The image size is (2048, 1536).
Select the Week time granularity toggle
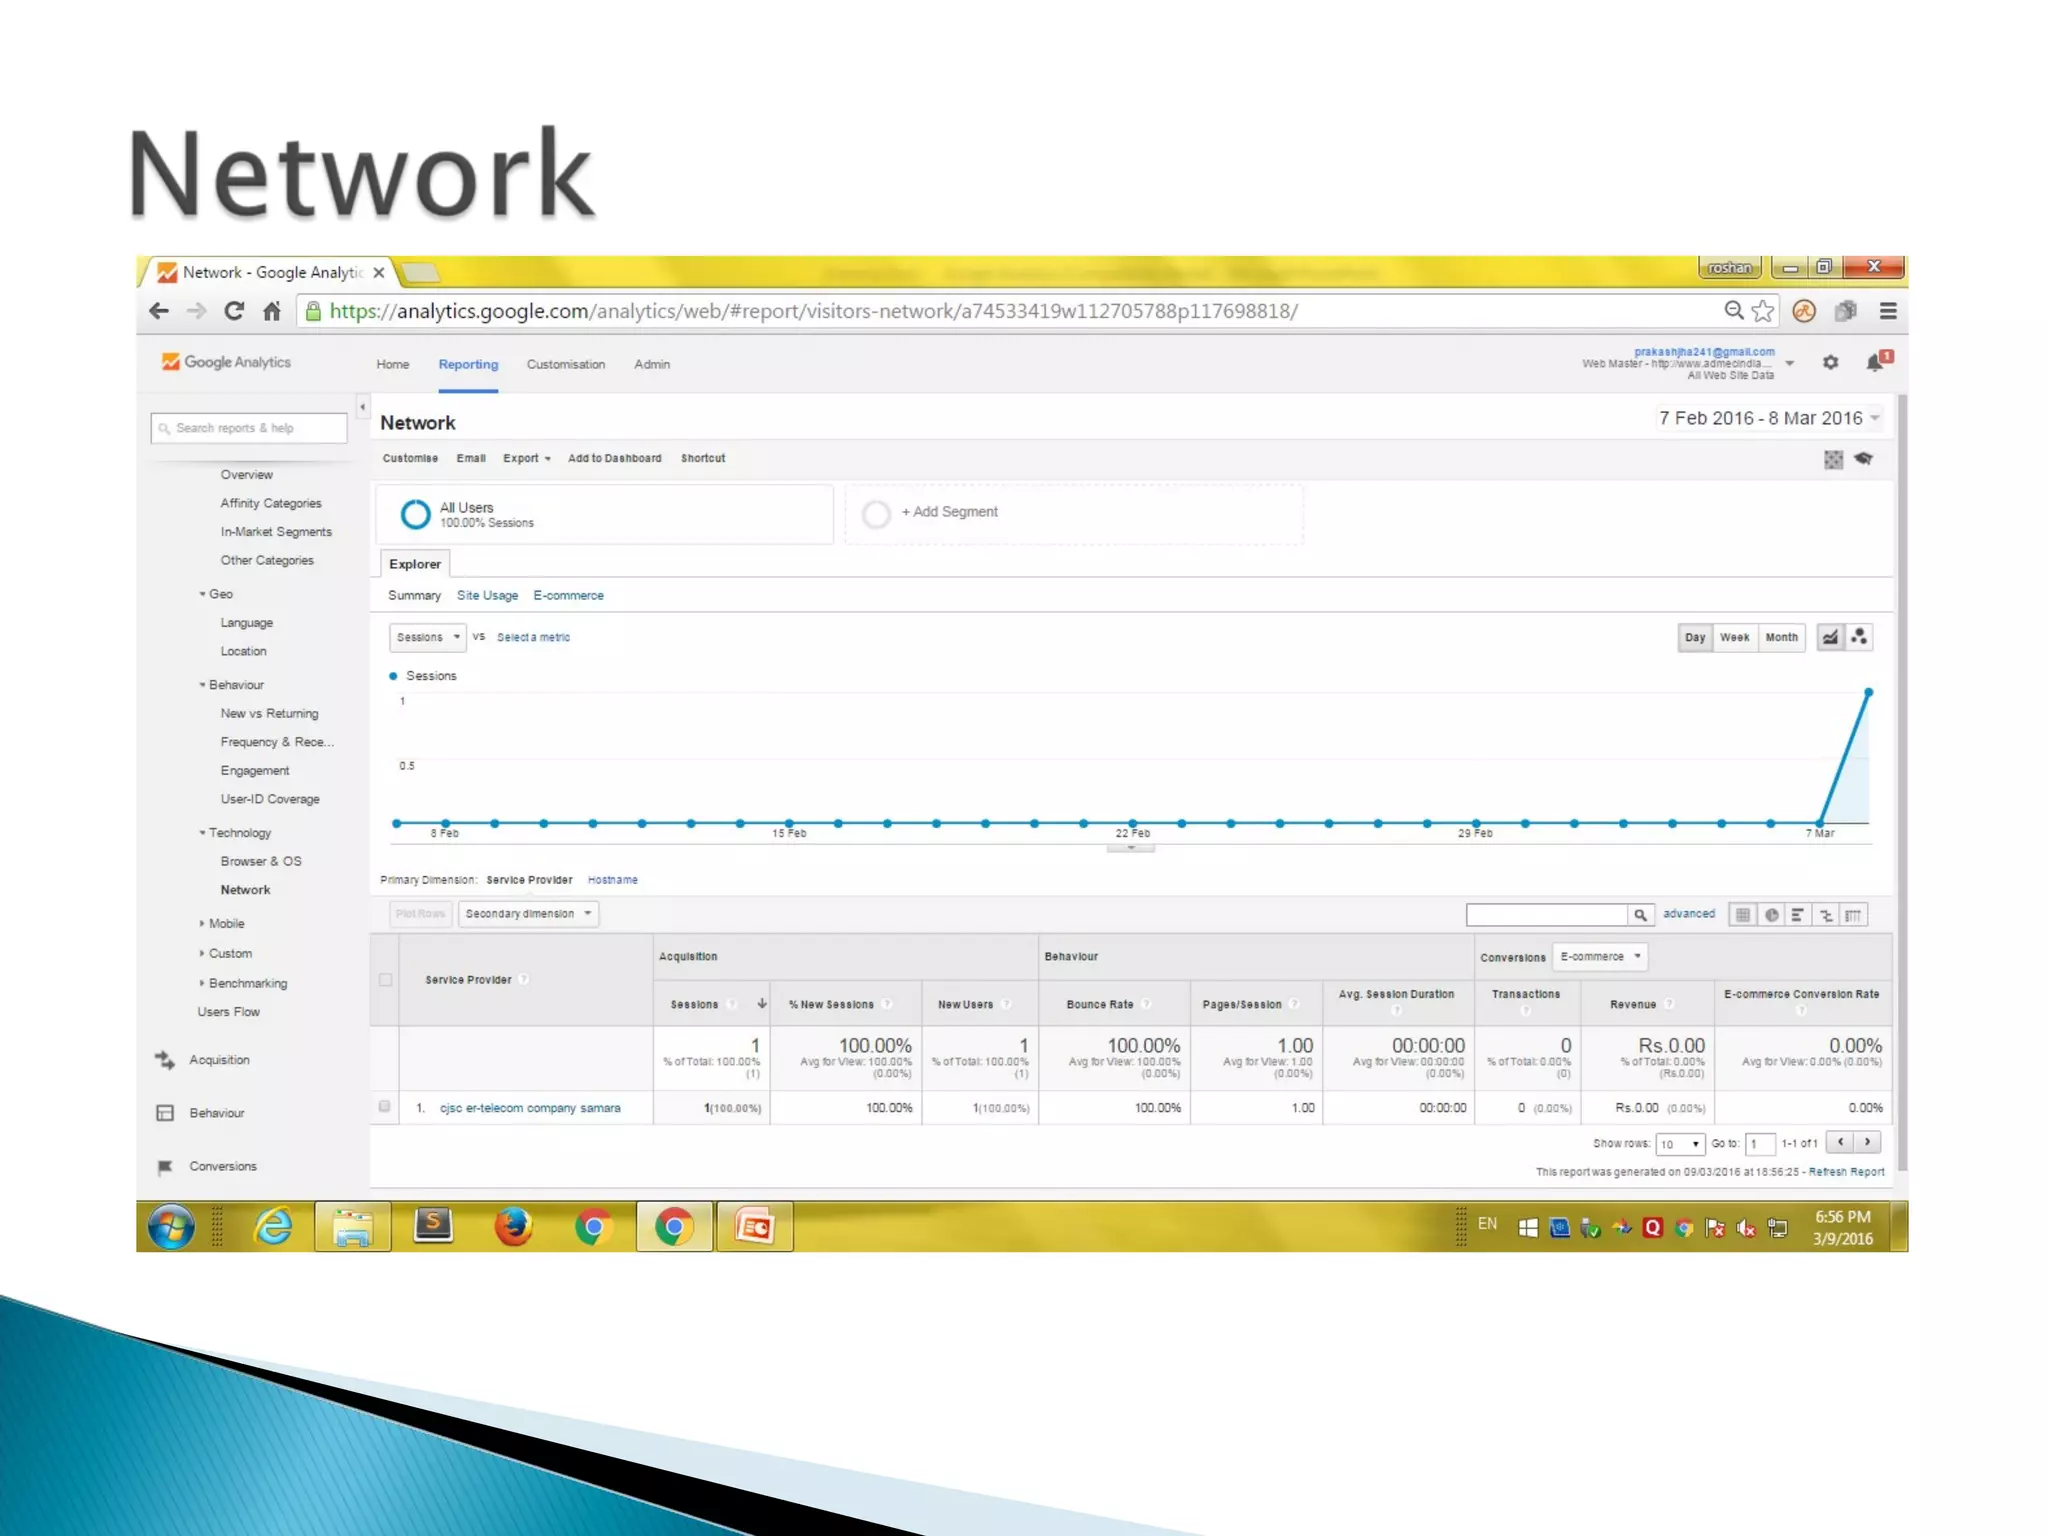tap(1734, 637)
